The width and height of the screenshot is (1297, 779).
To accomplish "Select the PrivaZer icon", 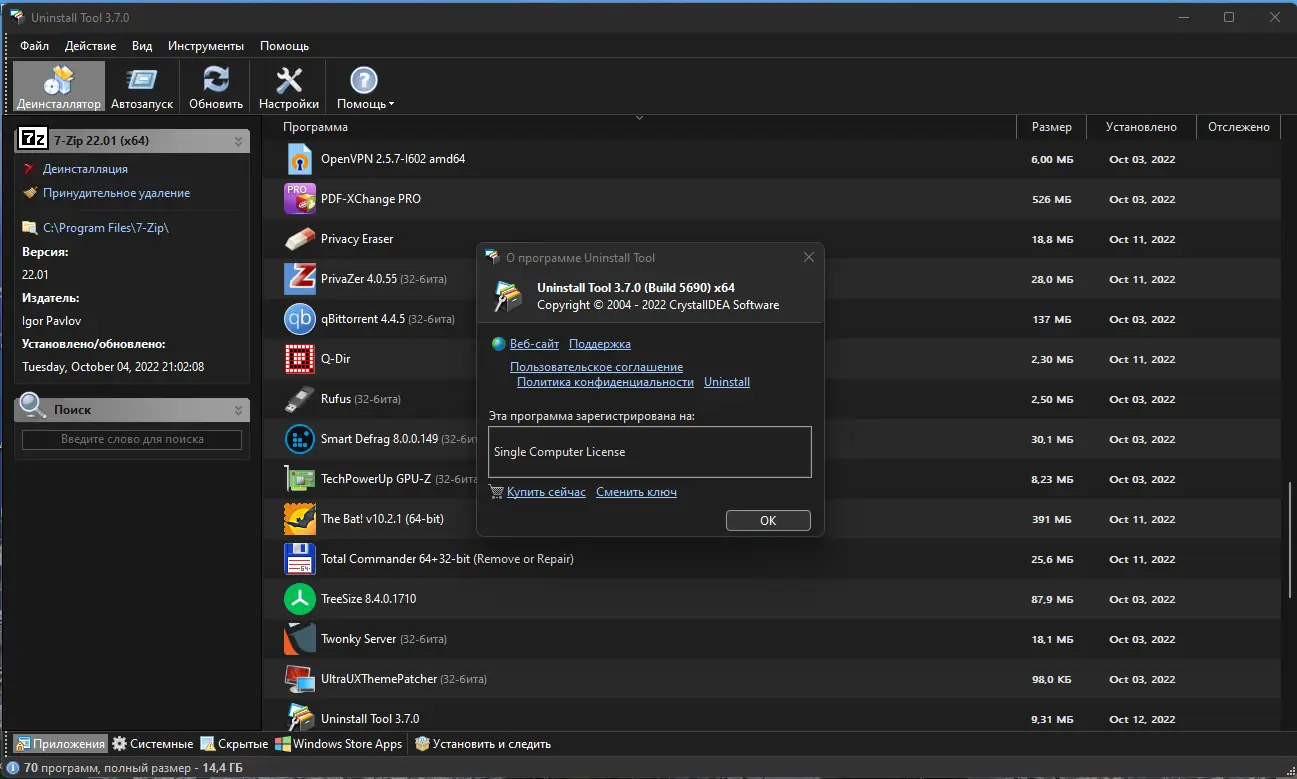I will point(300,279).
